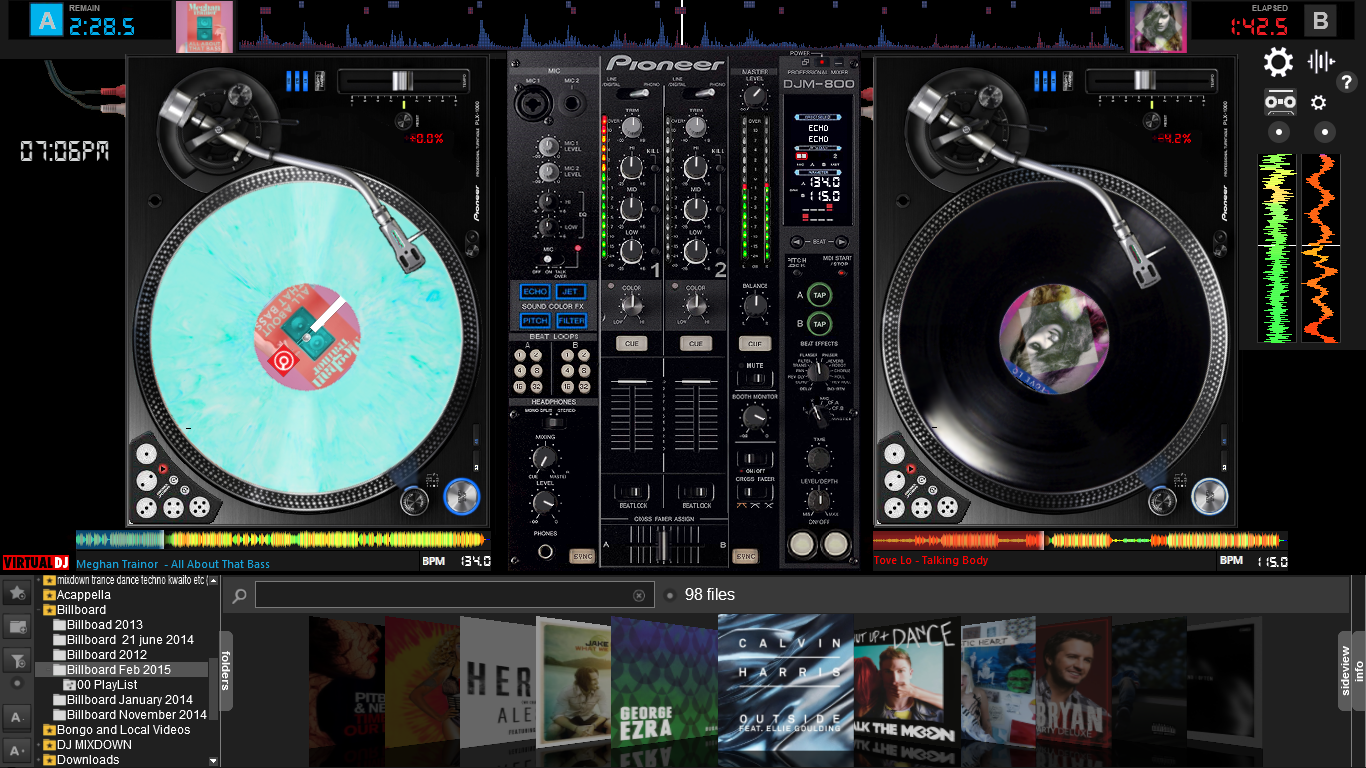Screen dimensions: 1366x768
Task: Open help question mark icon
Action: (x=1347, y=83)
